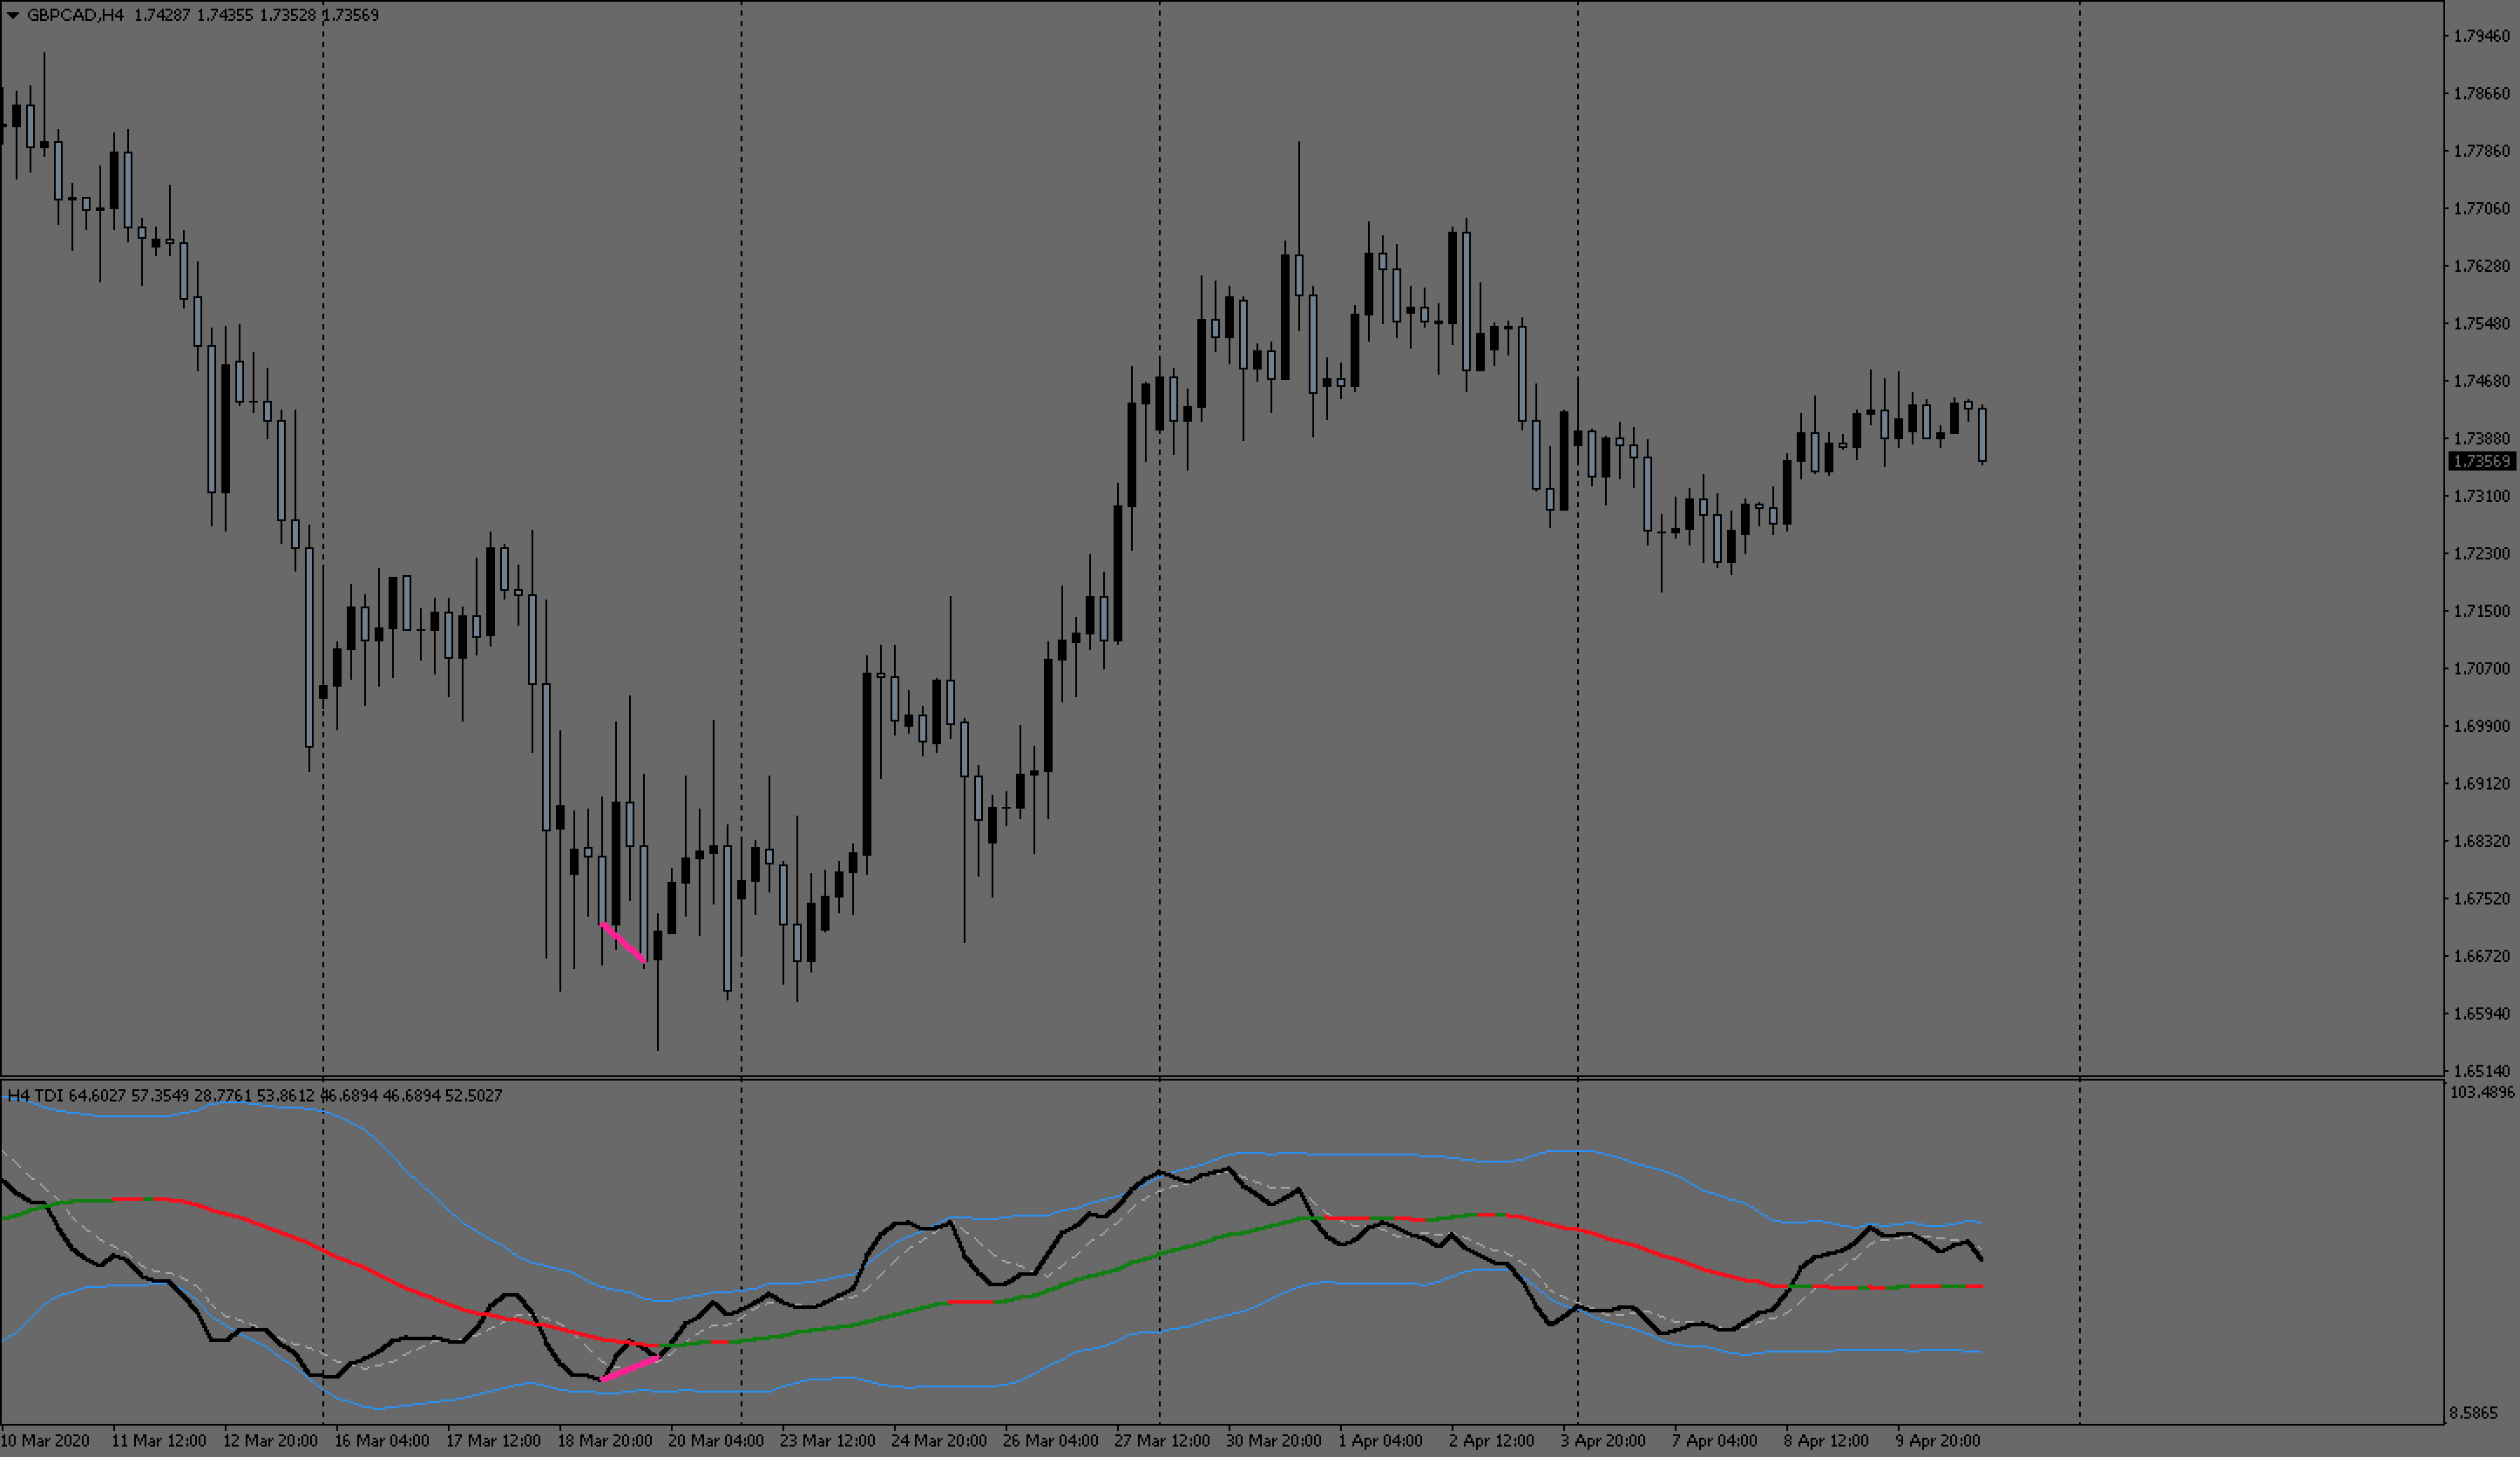The width and height of the screenshot is (2520, 1457).
Task: Open the dropdown triangle beside GBPCAD,H4
Action: (x=12, y=15)
